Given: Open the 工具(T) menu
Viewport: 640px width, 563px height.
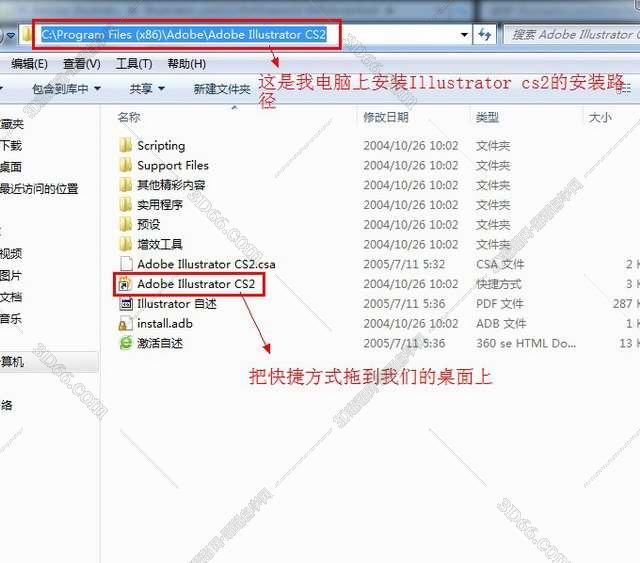Looking at the screenshot, I should 134,64.
